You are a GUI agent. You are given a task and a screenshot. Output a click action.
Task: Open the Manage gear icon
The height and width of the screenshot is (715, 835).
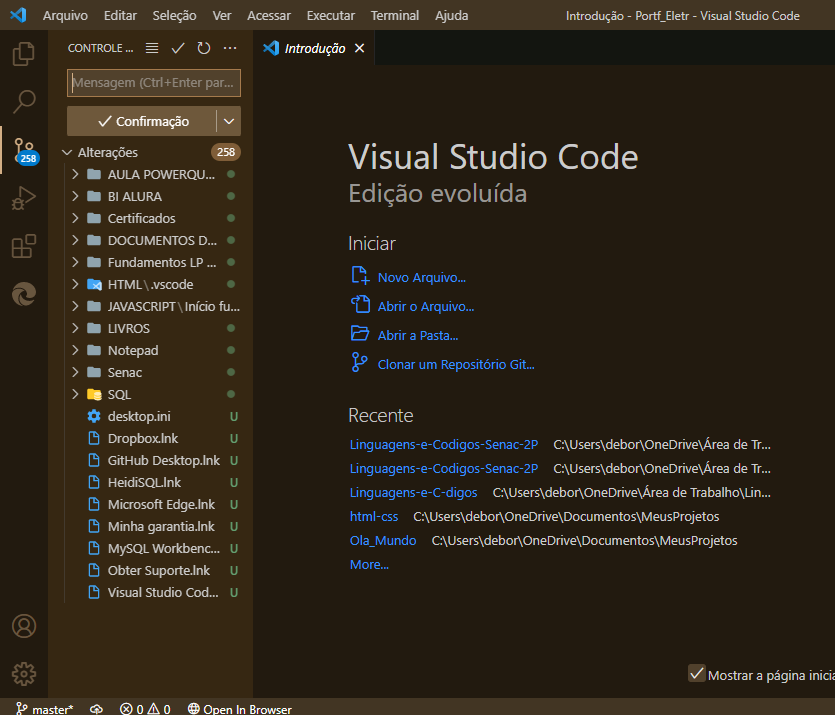(24, 673)
